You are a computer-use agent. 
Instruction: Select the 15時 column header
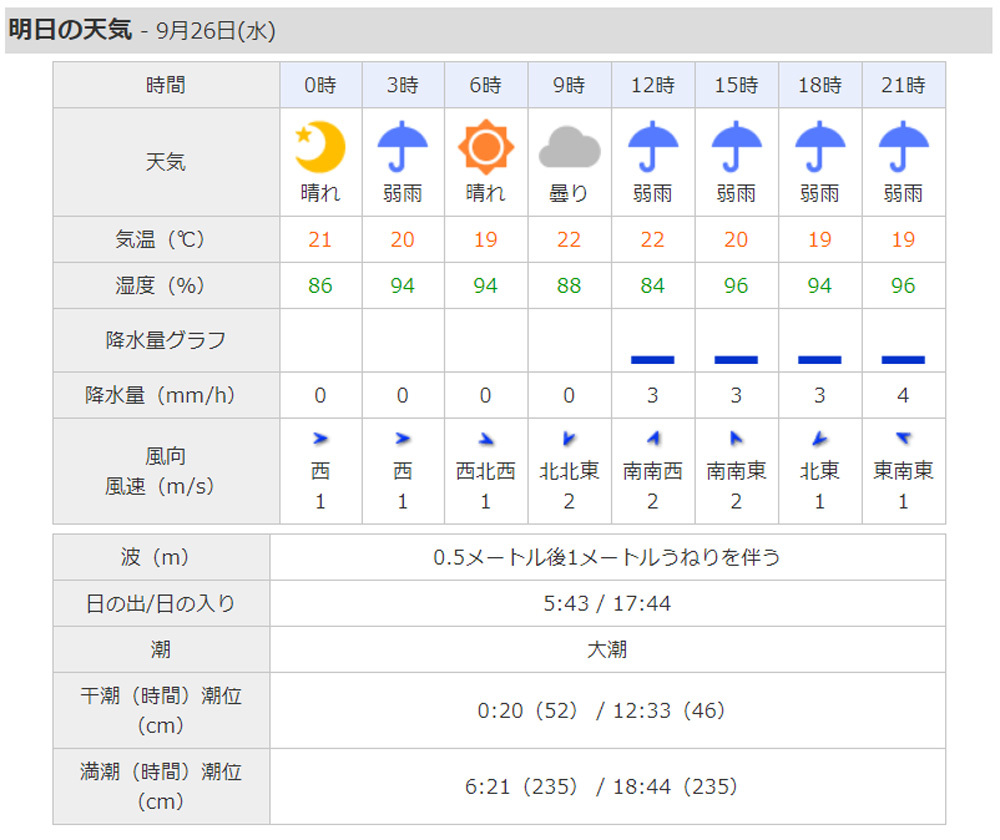point(736,86)
